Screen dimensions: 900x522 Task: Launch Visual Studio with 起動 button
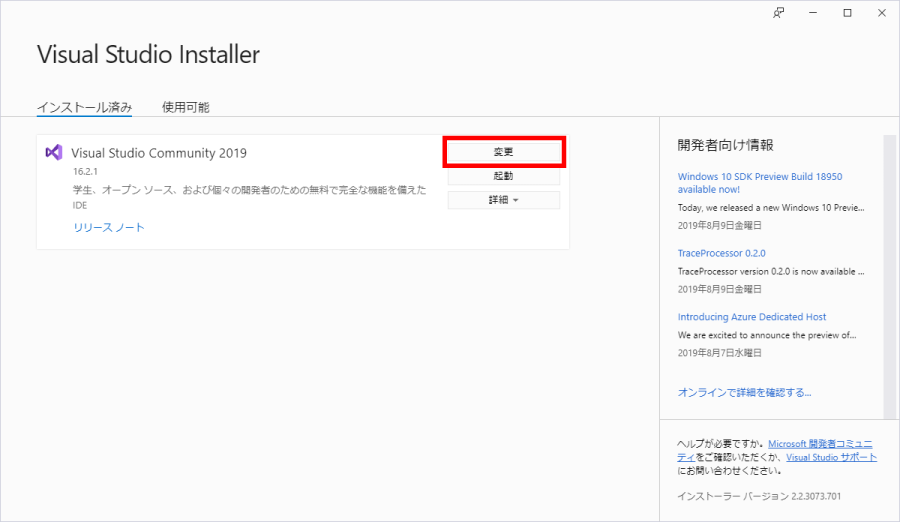click(x=503, y=176)
